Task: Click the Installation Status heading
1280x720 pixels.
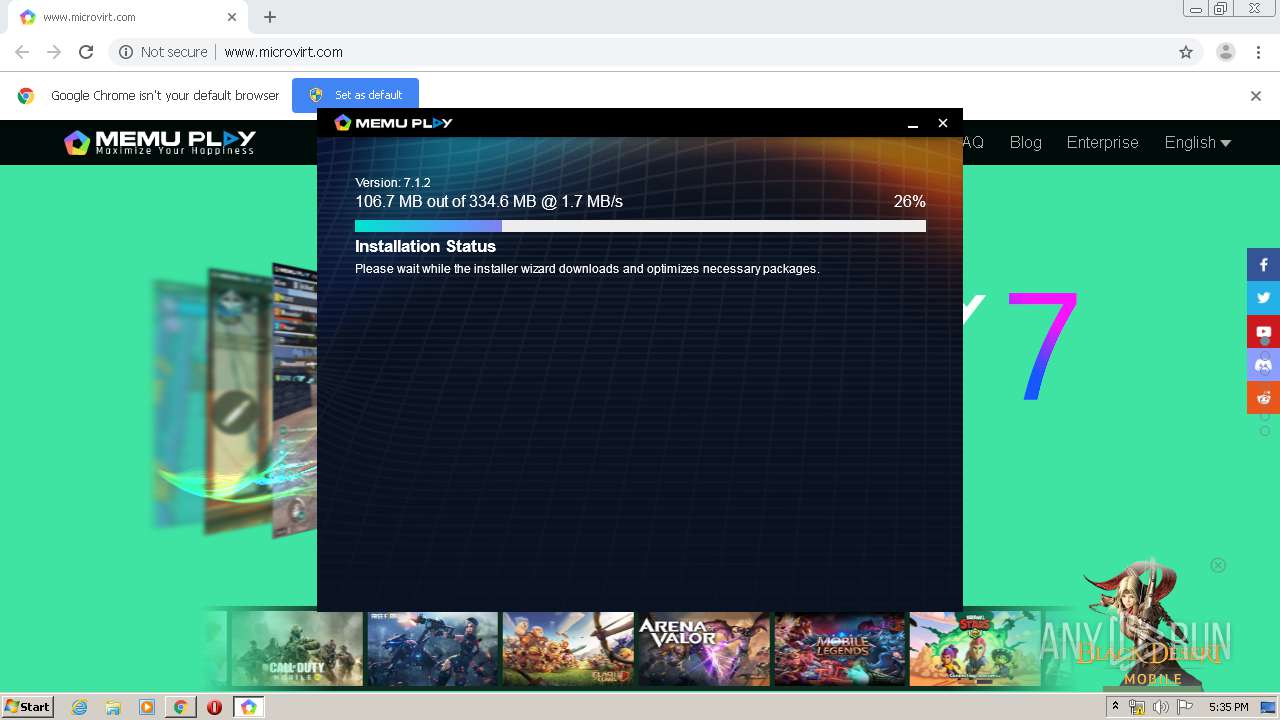Action: 425,246
